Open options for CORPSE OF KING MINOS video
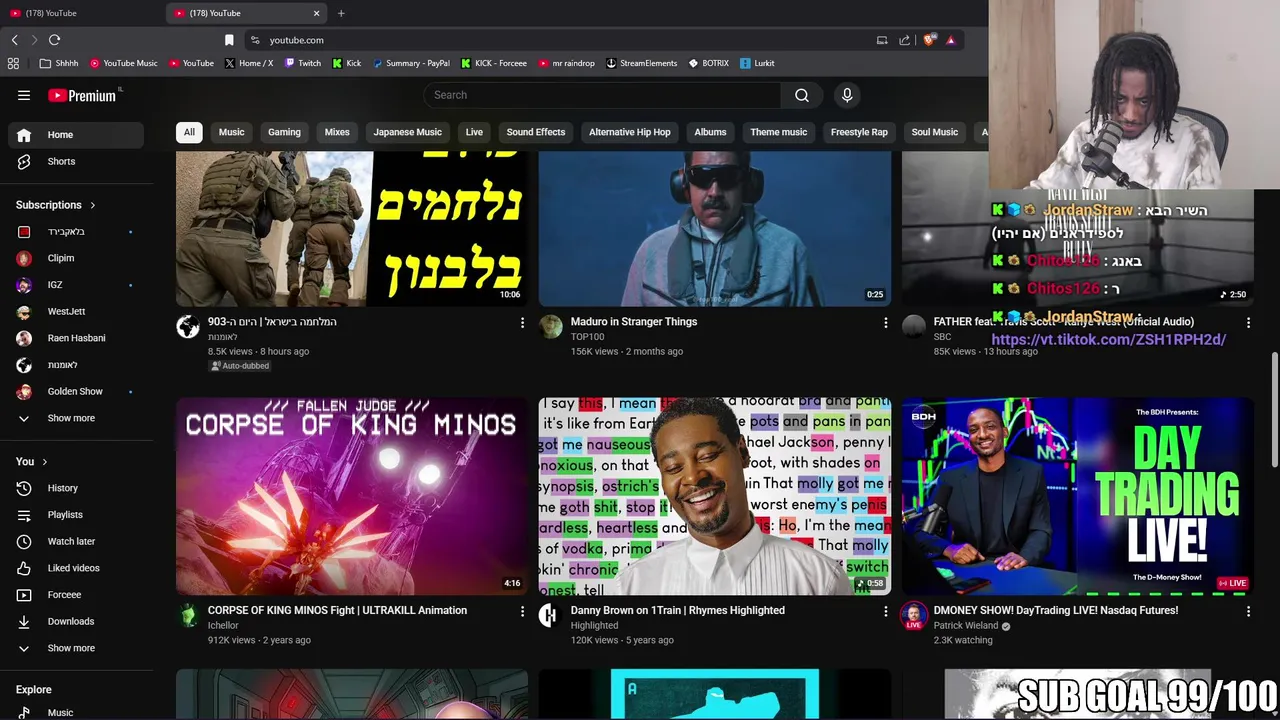Viewport: 1280px width, 720px height. pyautogui.click(x=522, y=611)
